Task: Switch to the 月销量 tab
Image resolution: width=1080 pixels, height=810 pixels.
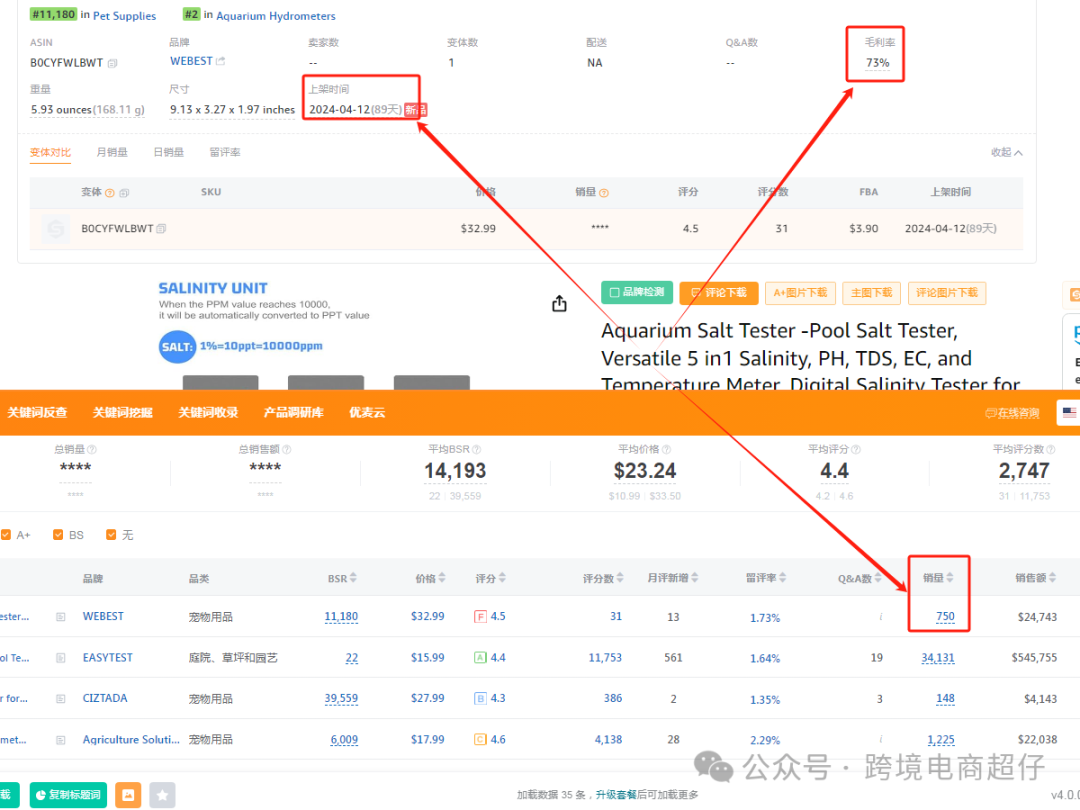Action: [112, 153]
